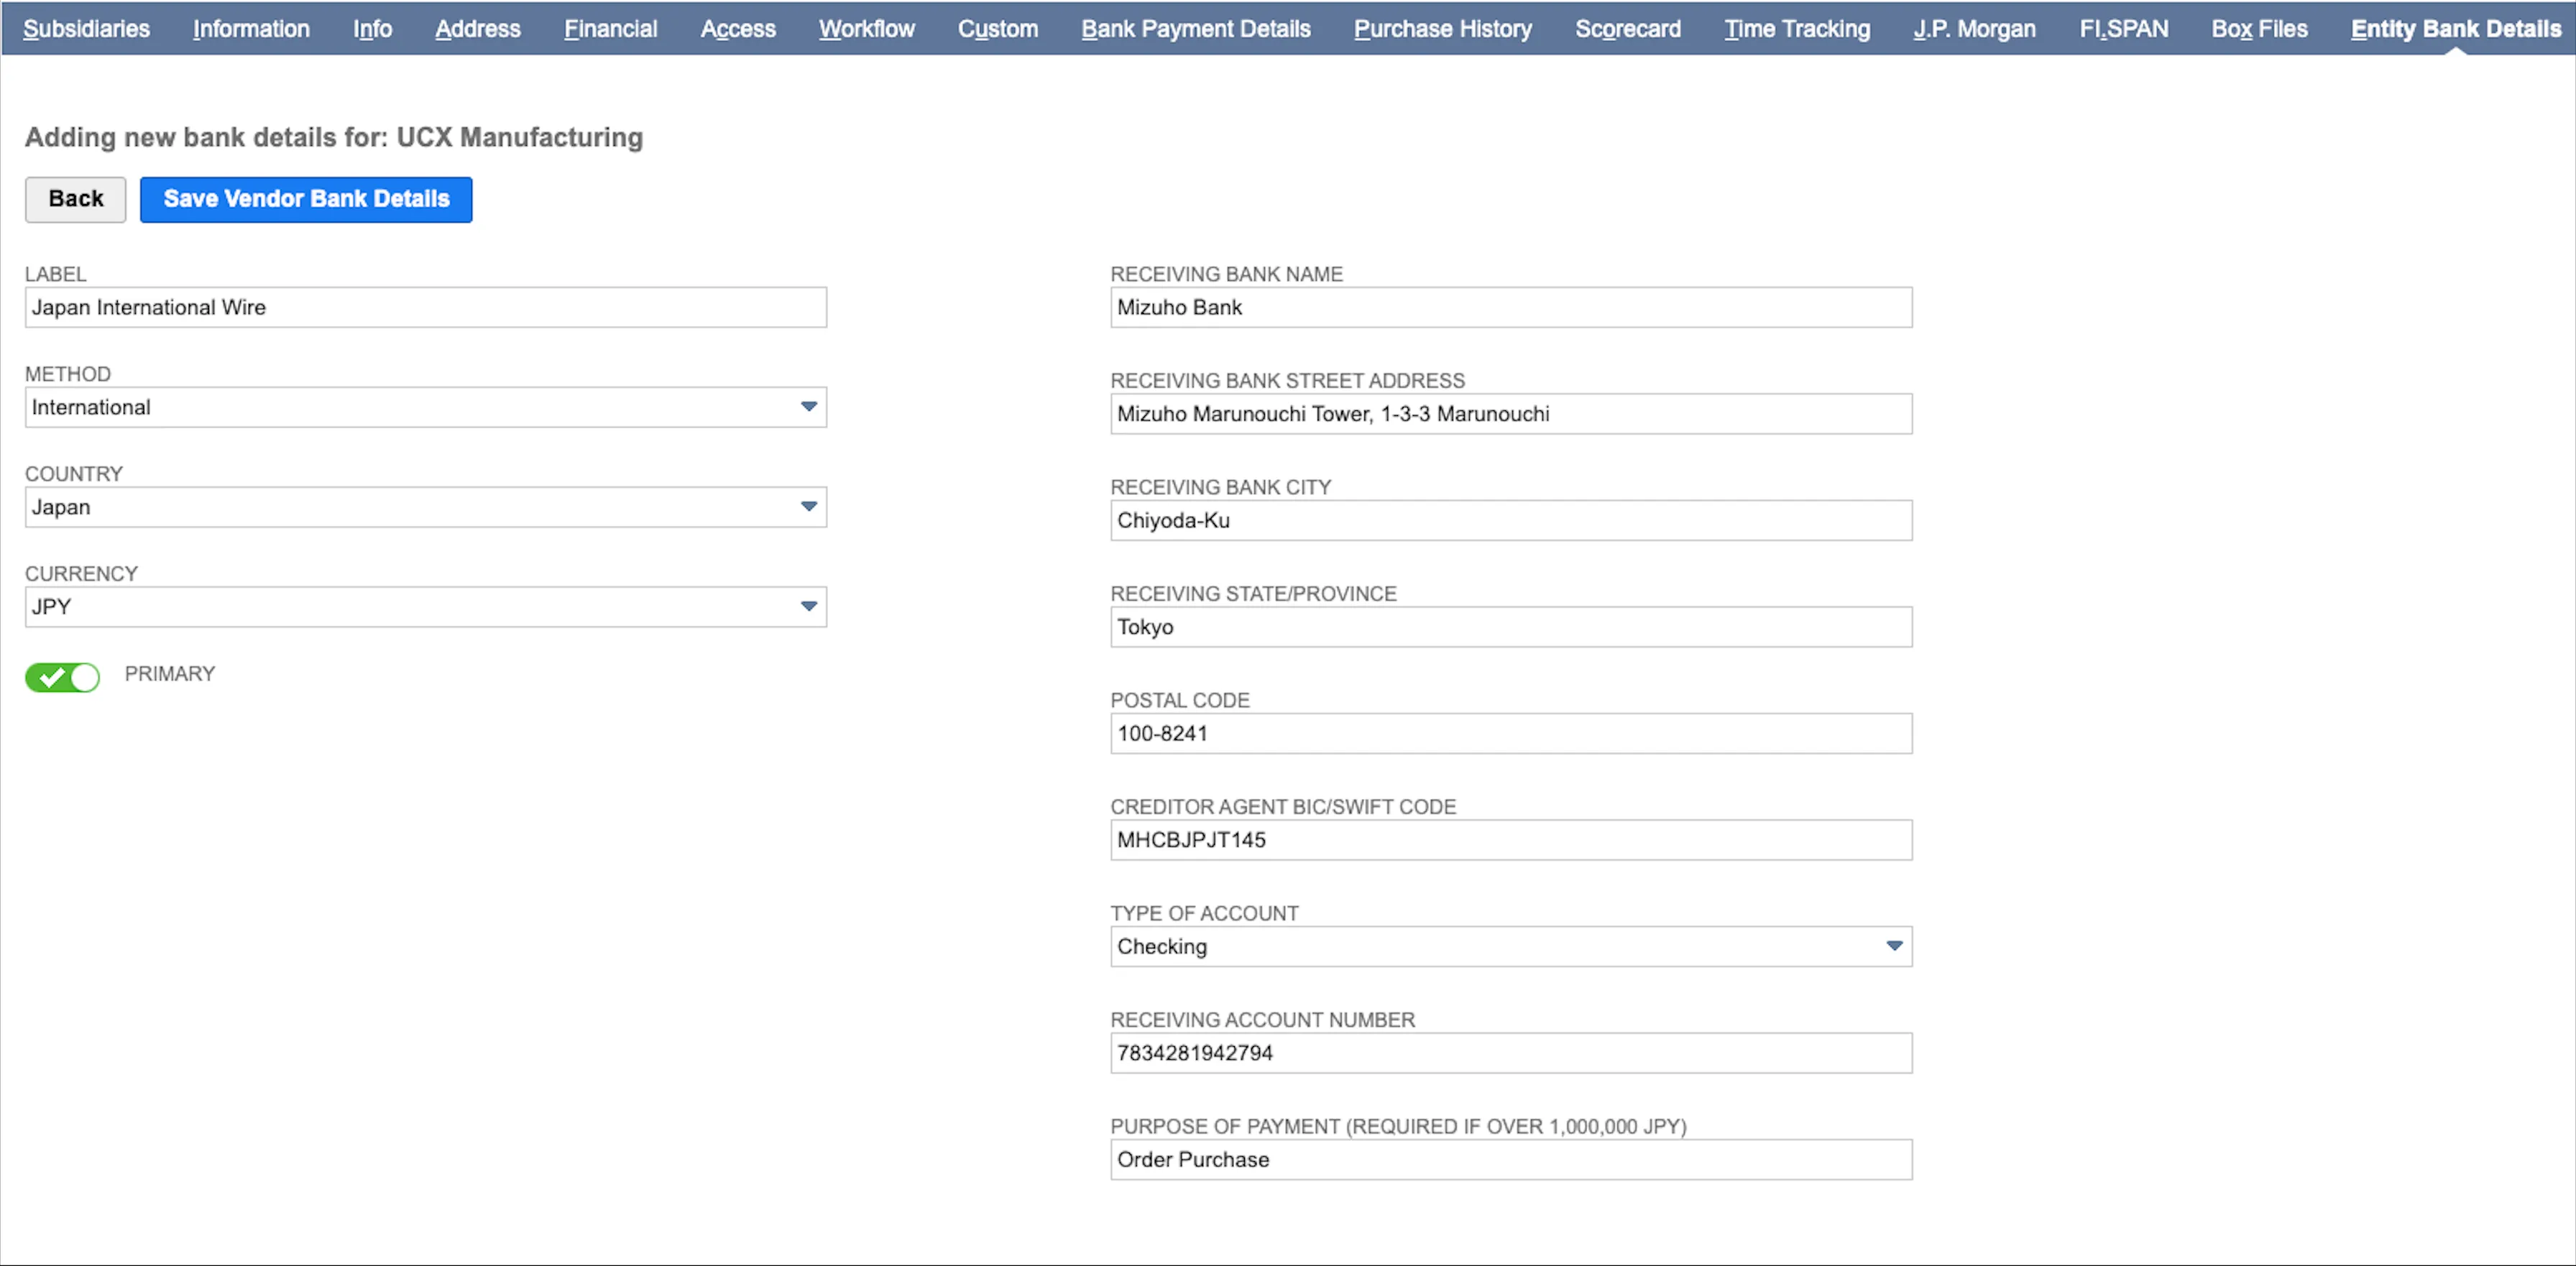The width and height of the screenshot is (2576, 1266).
Task: Select the Access tab
Action: (738, 29)
